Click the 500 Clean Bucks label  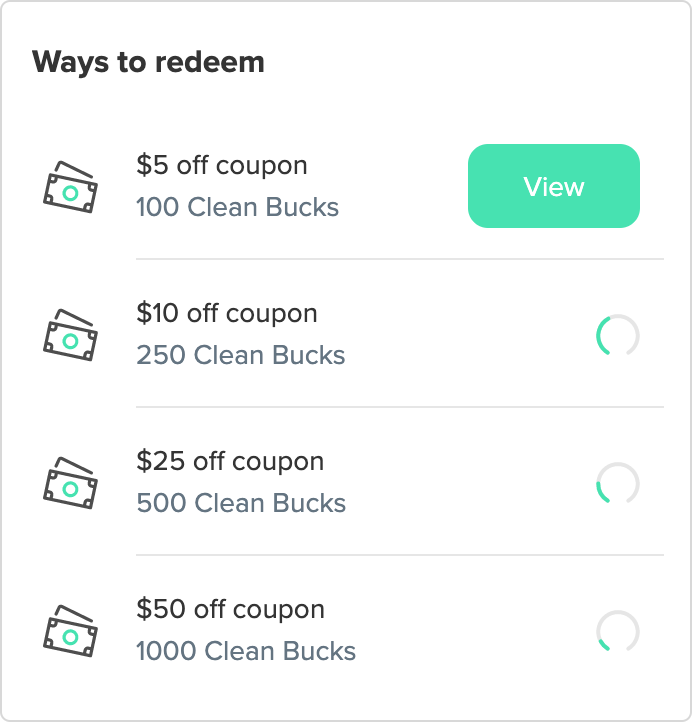[241, 503]
